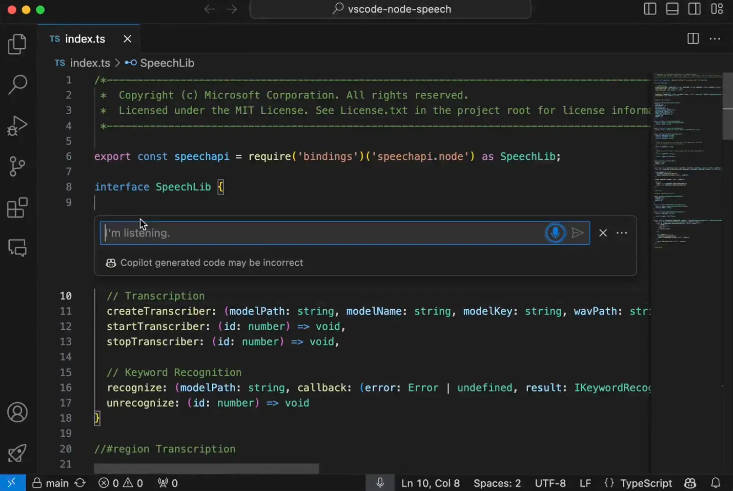The image size is (733, 491).
Task: Open problems via errors and warnings count
Action: (x=121, y=483)
